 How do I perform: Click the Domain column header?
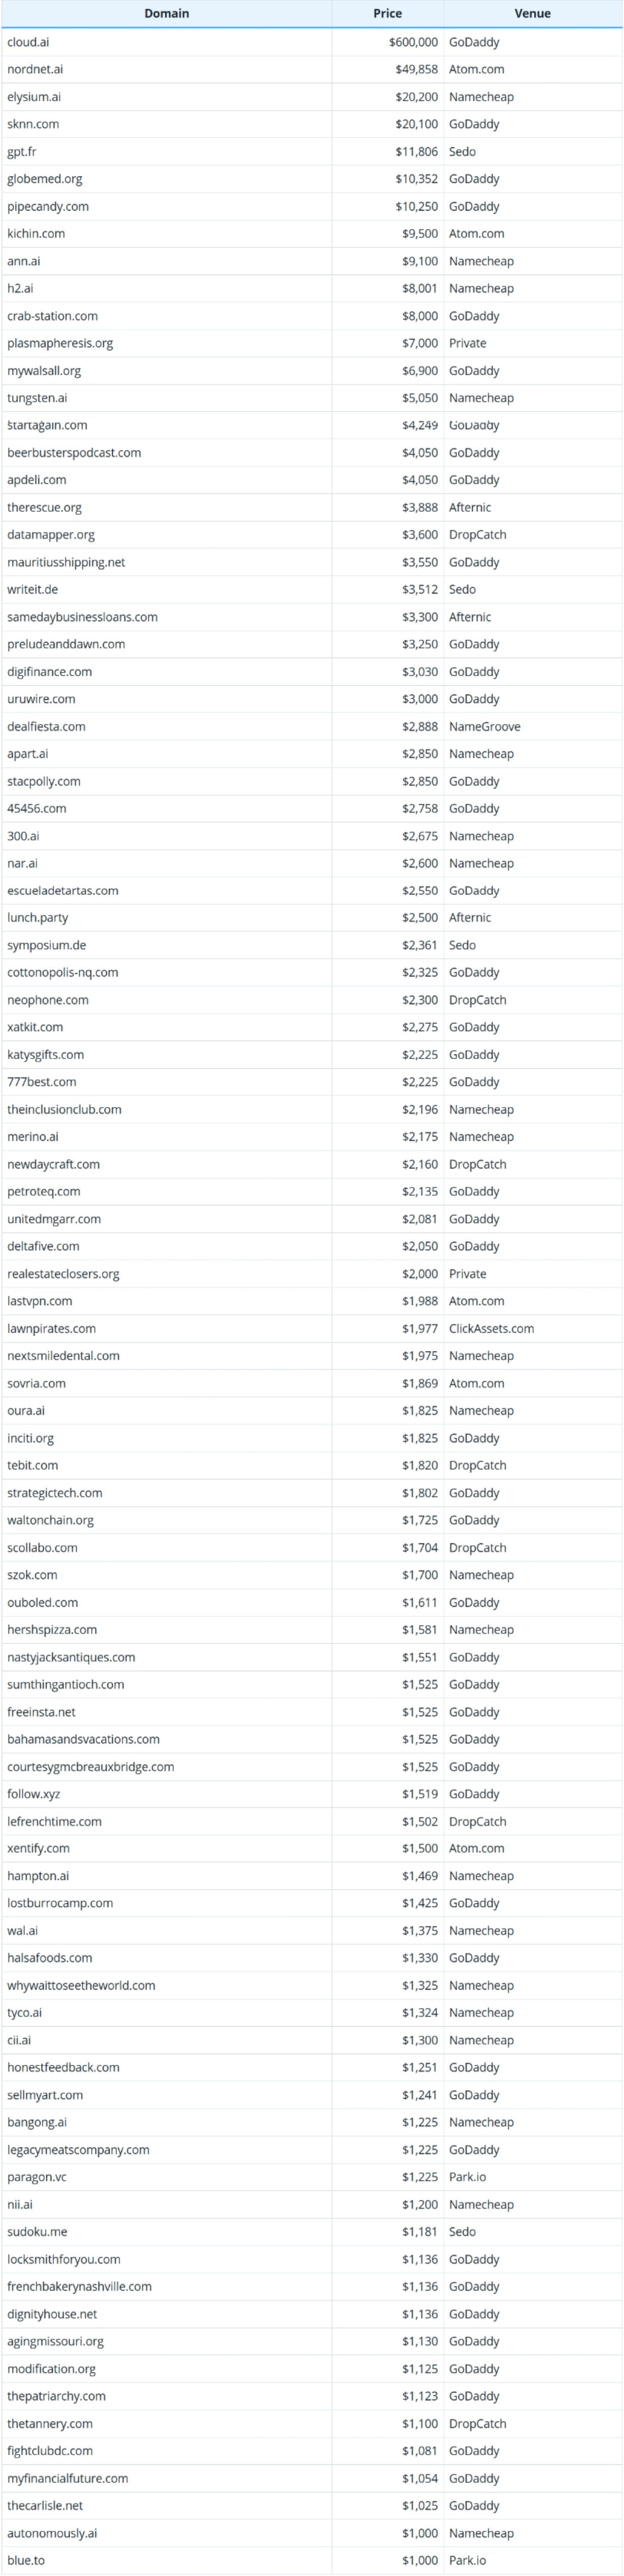click(x=166, y=14)
